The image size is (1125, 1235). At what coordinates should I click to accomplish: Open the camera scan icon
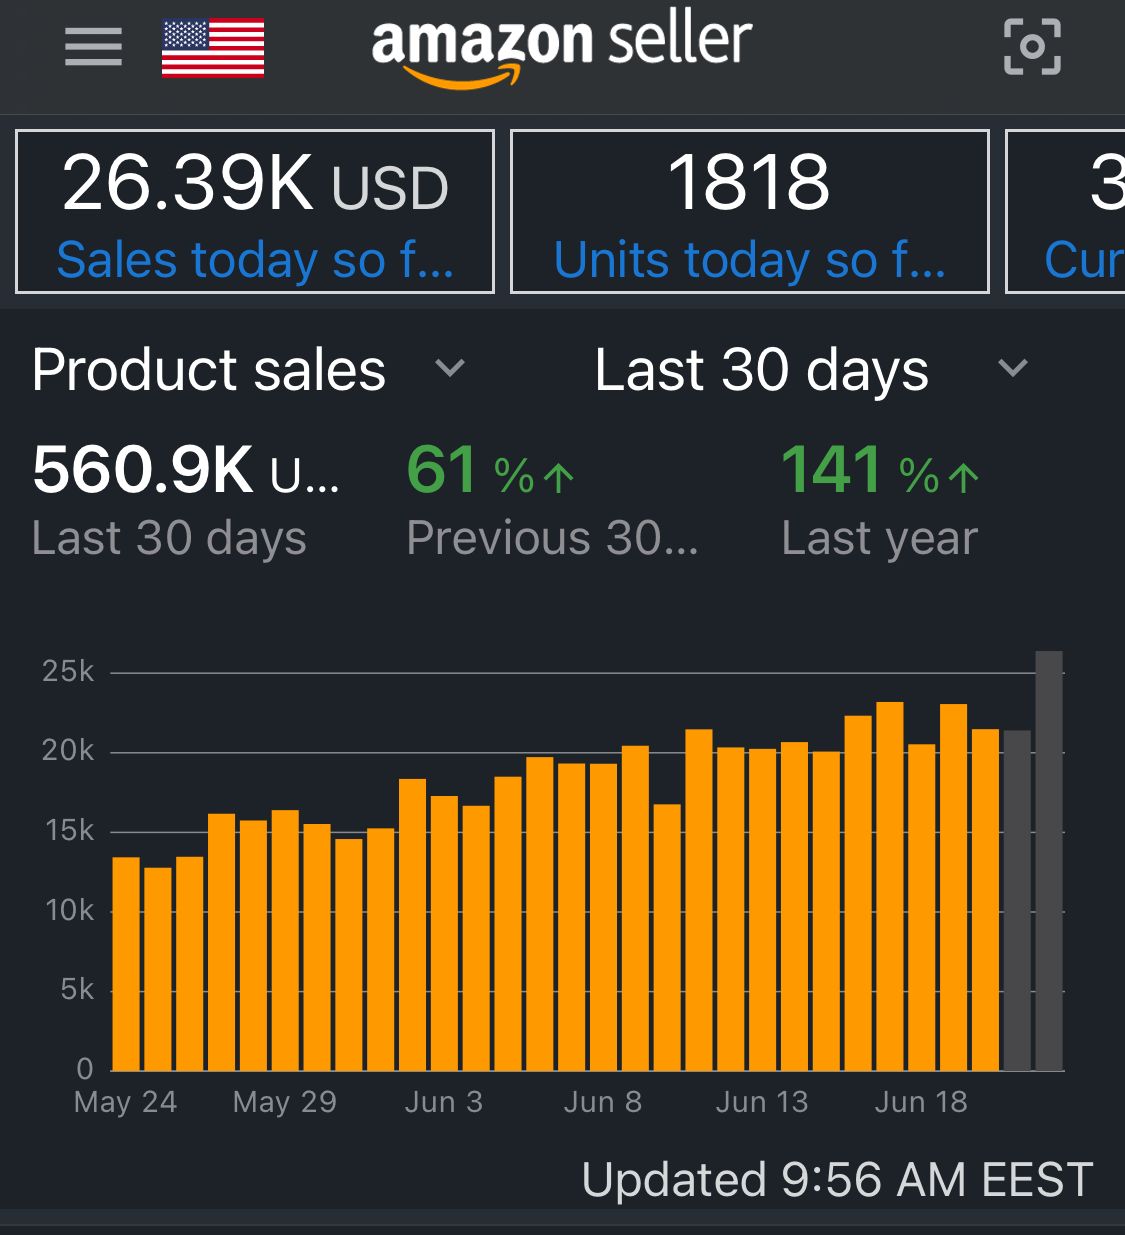[x=1032, y=47]
